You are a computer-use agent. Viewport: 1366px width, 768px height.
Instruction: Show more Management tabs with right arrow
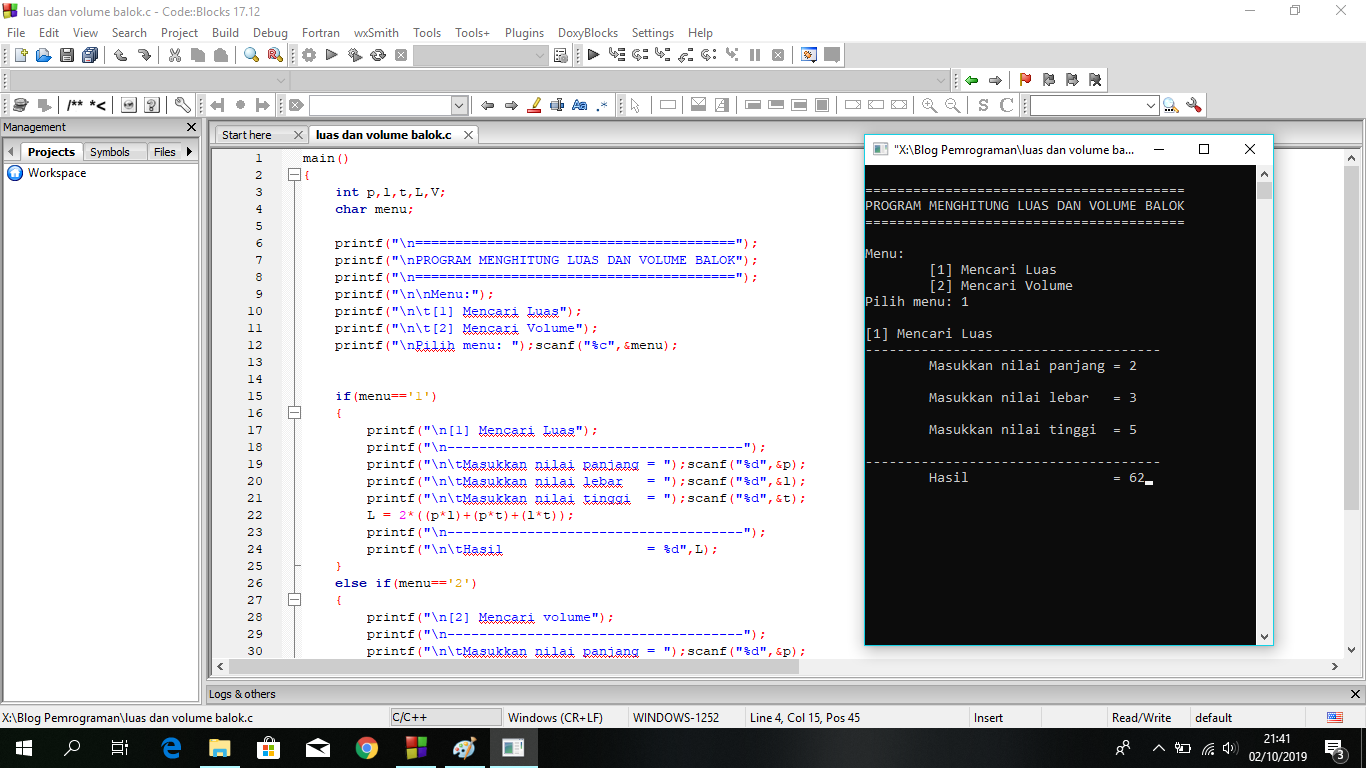(x=189, y=152)
